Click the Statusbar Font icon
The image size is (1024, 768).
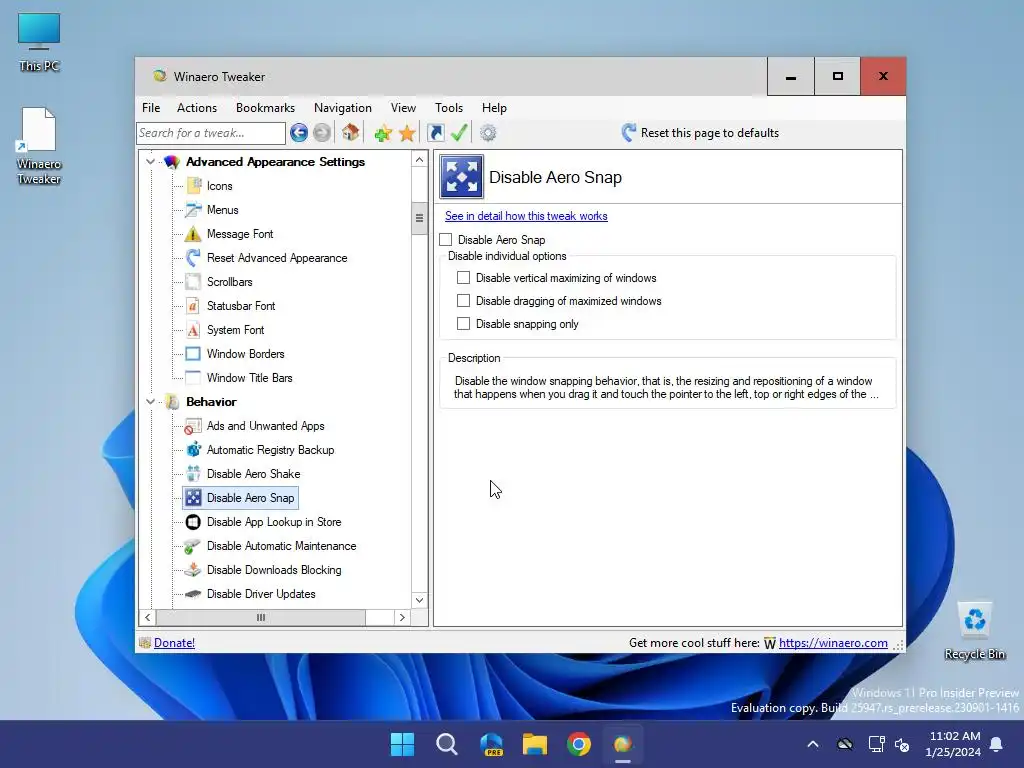pos(193,306)
